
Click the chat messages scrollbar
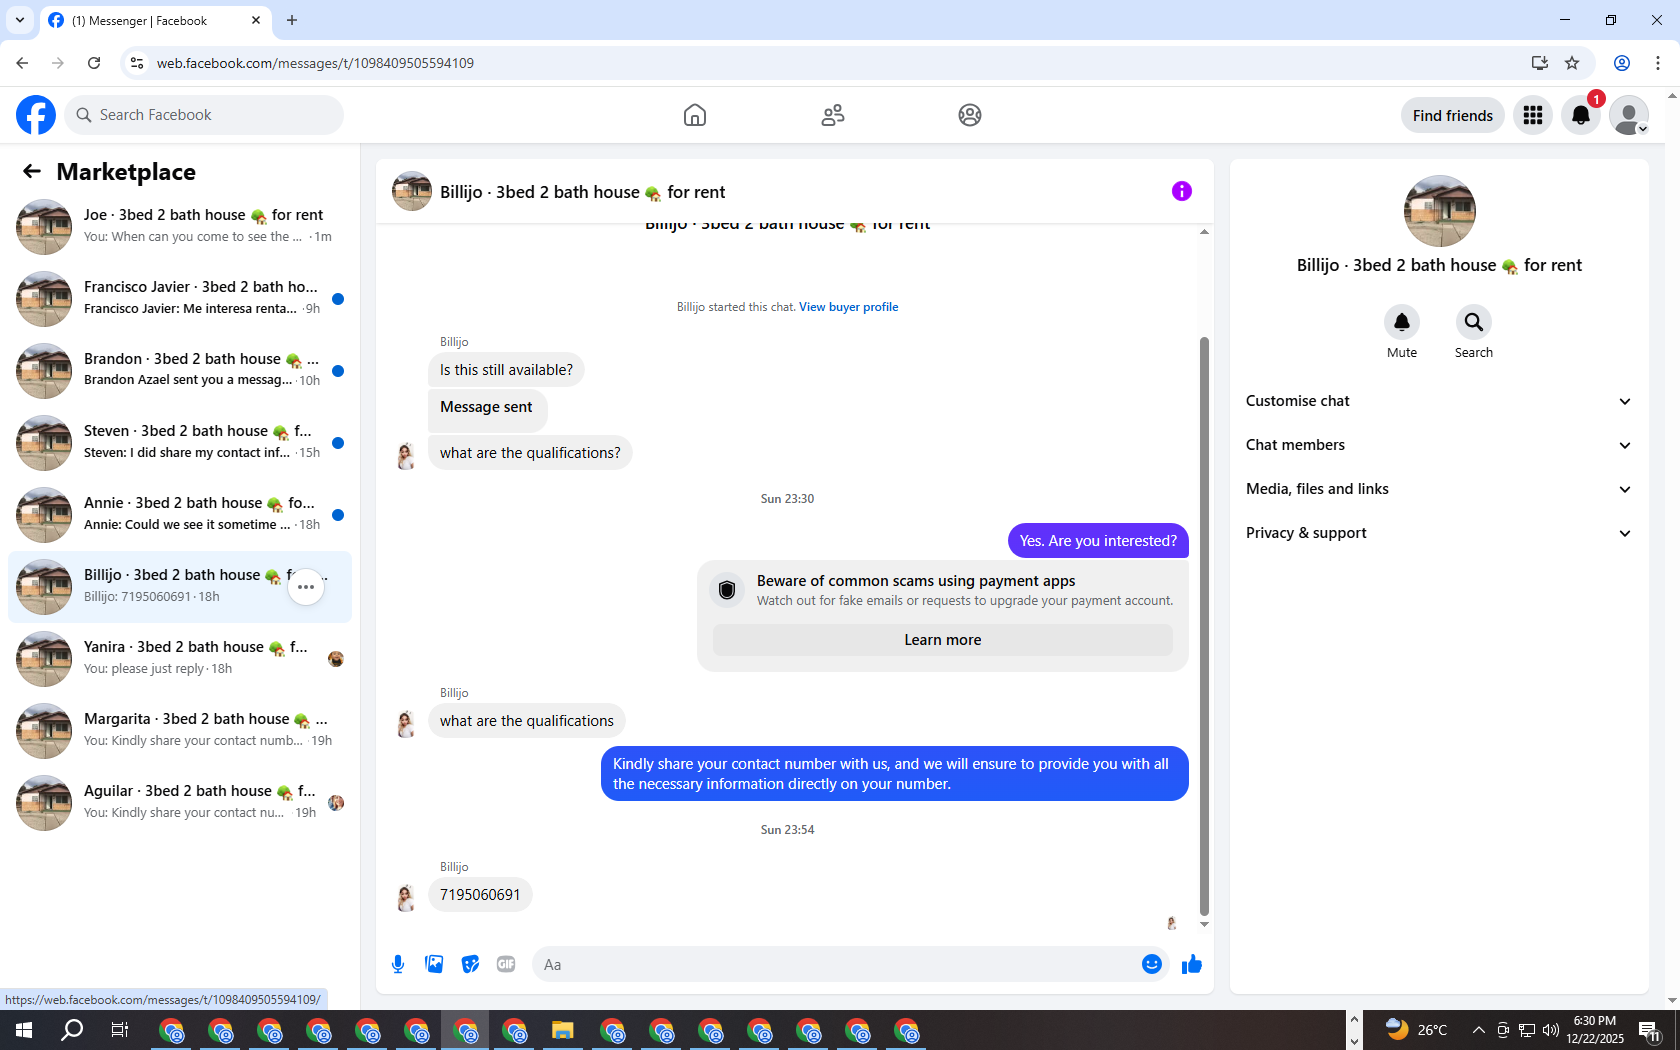pyautogui.click(x=1204, y=626)
